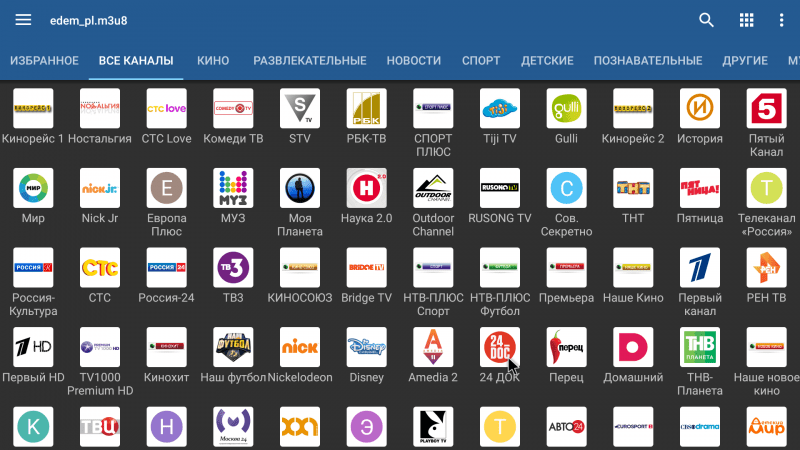This screenshot has width=800, height=450.
Task: Open the НТВ-ПЛЮС Спорт channel
Action: (433, 267)
